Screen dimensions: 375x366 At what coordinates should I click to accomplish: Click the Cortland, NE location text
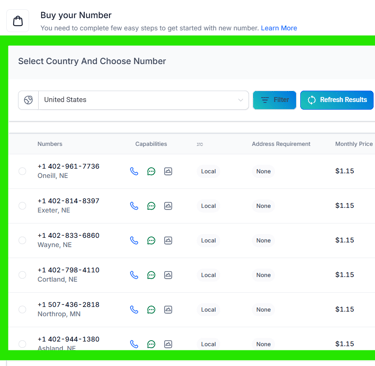(57, 279)
